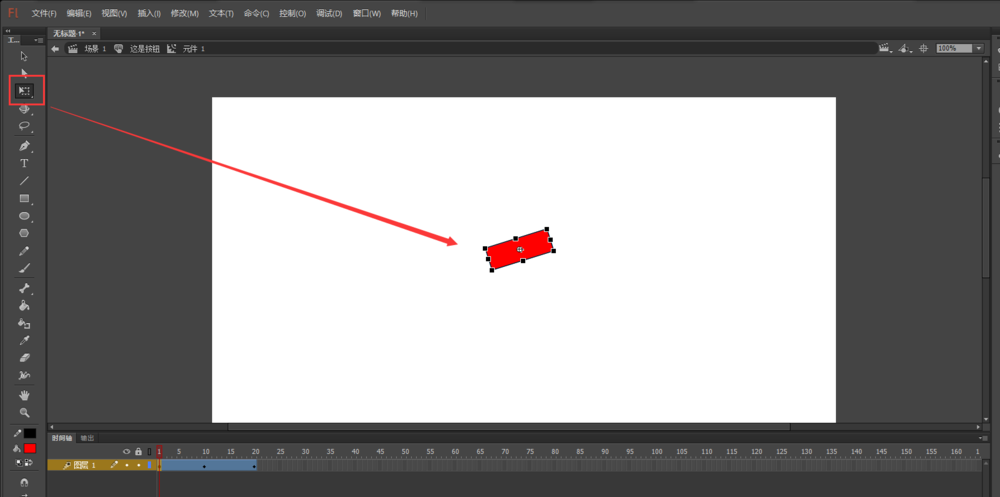The height and width of the screenshot is (497, 1000).
Task: Select the Zoom magnifier tool
Action: (x=24, y=413)
